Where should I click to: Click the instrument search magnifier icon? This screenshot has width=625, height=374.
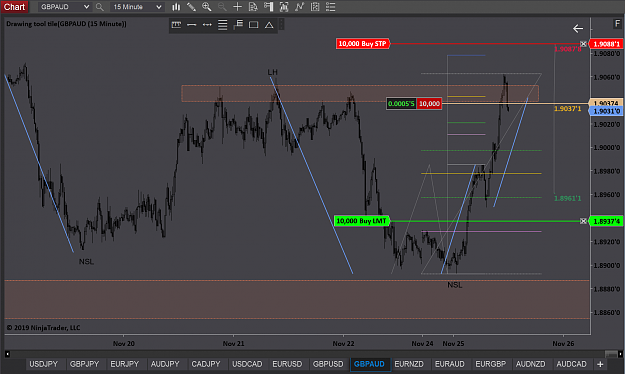[x=100, y=7]
